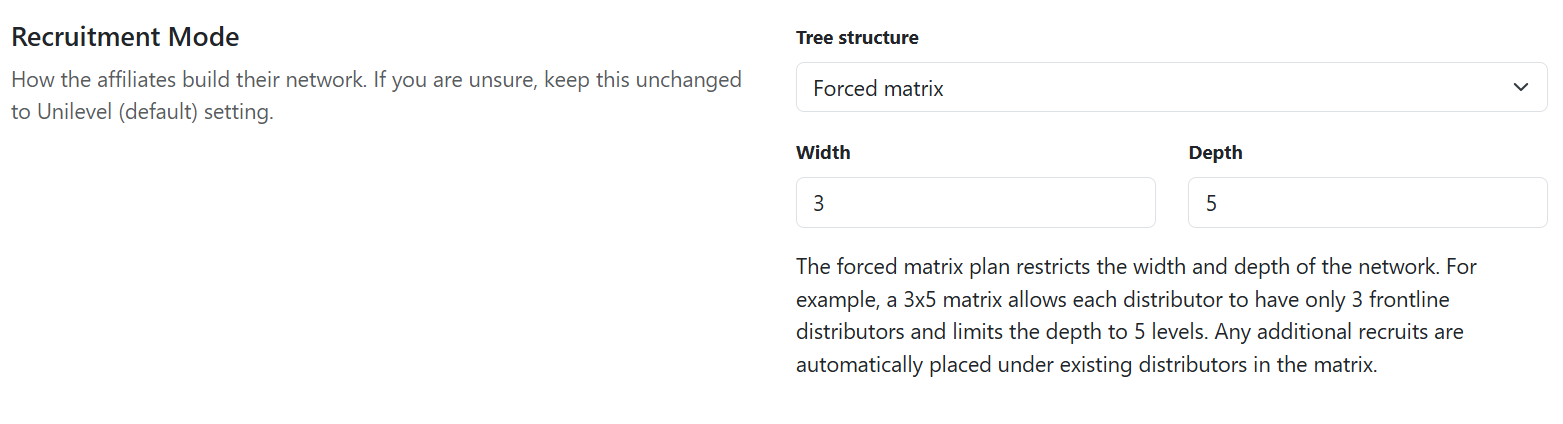Click the value 5 in Depth box
This screenshot has width=1563, height=424.
pyautogui.click(x=1211, y=204)
